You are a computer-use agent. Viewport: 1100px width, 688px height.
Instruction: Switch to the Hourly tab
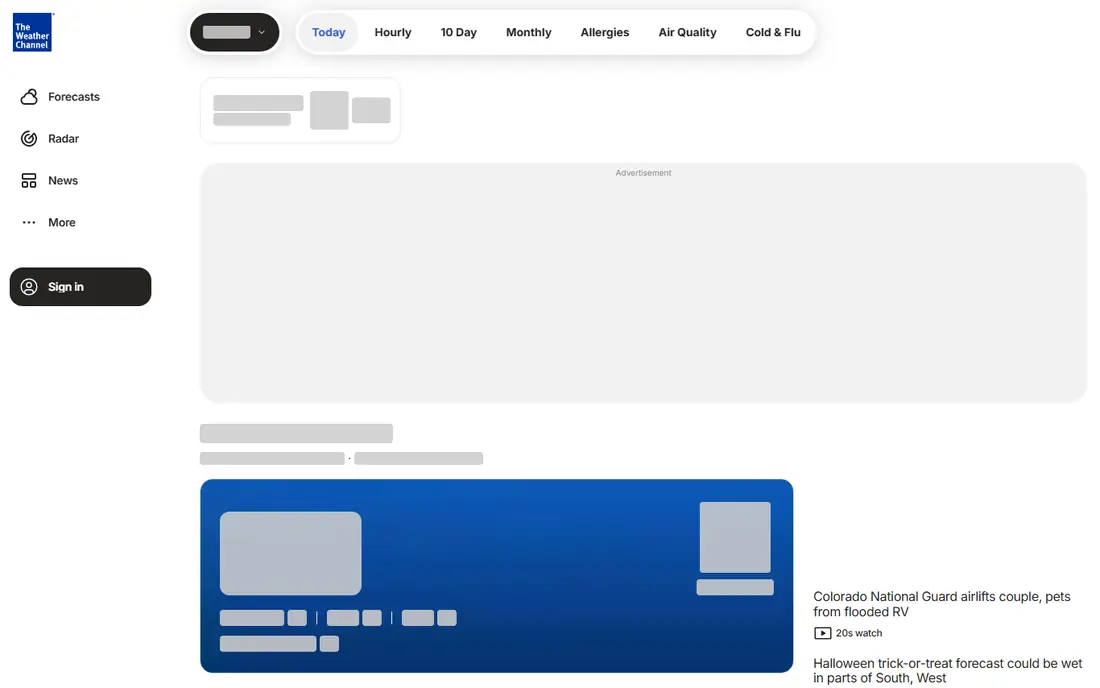(393, 32)
